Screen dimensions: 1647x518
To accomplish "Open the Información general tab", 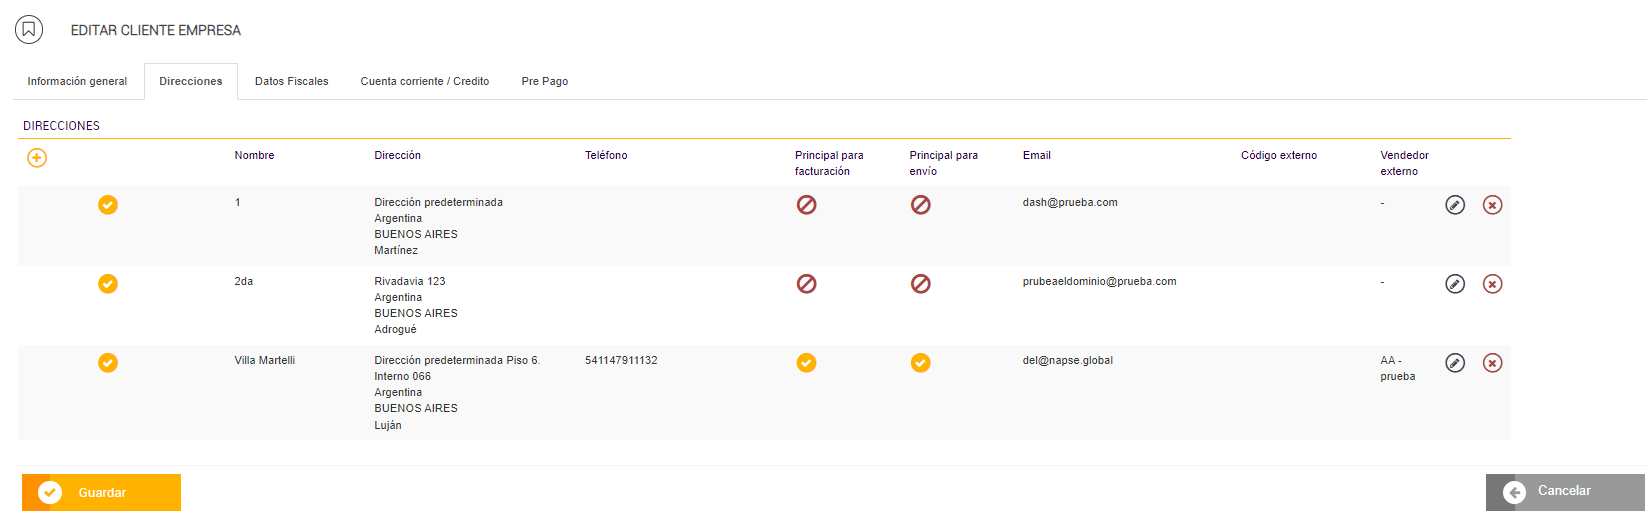I will point(77,81).
